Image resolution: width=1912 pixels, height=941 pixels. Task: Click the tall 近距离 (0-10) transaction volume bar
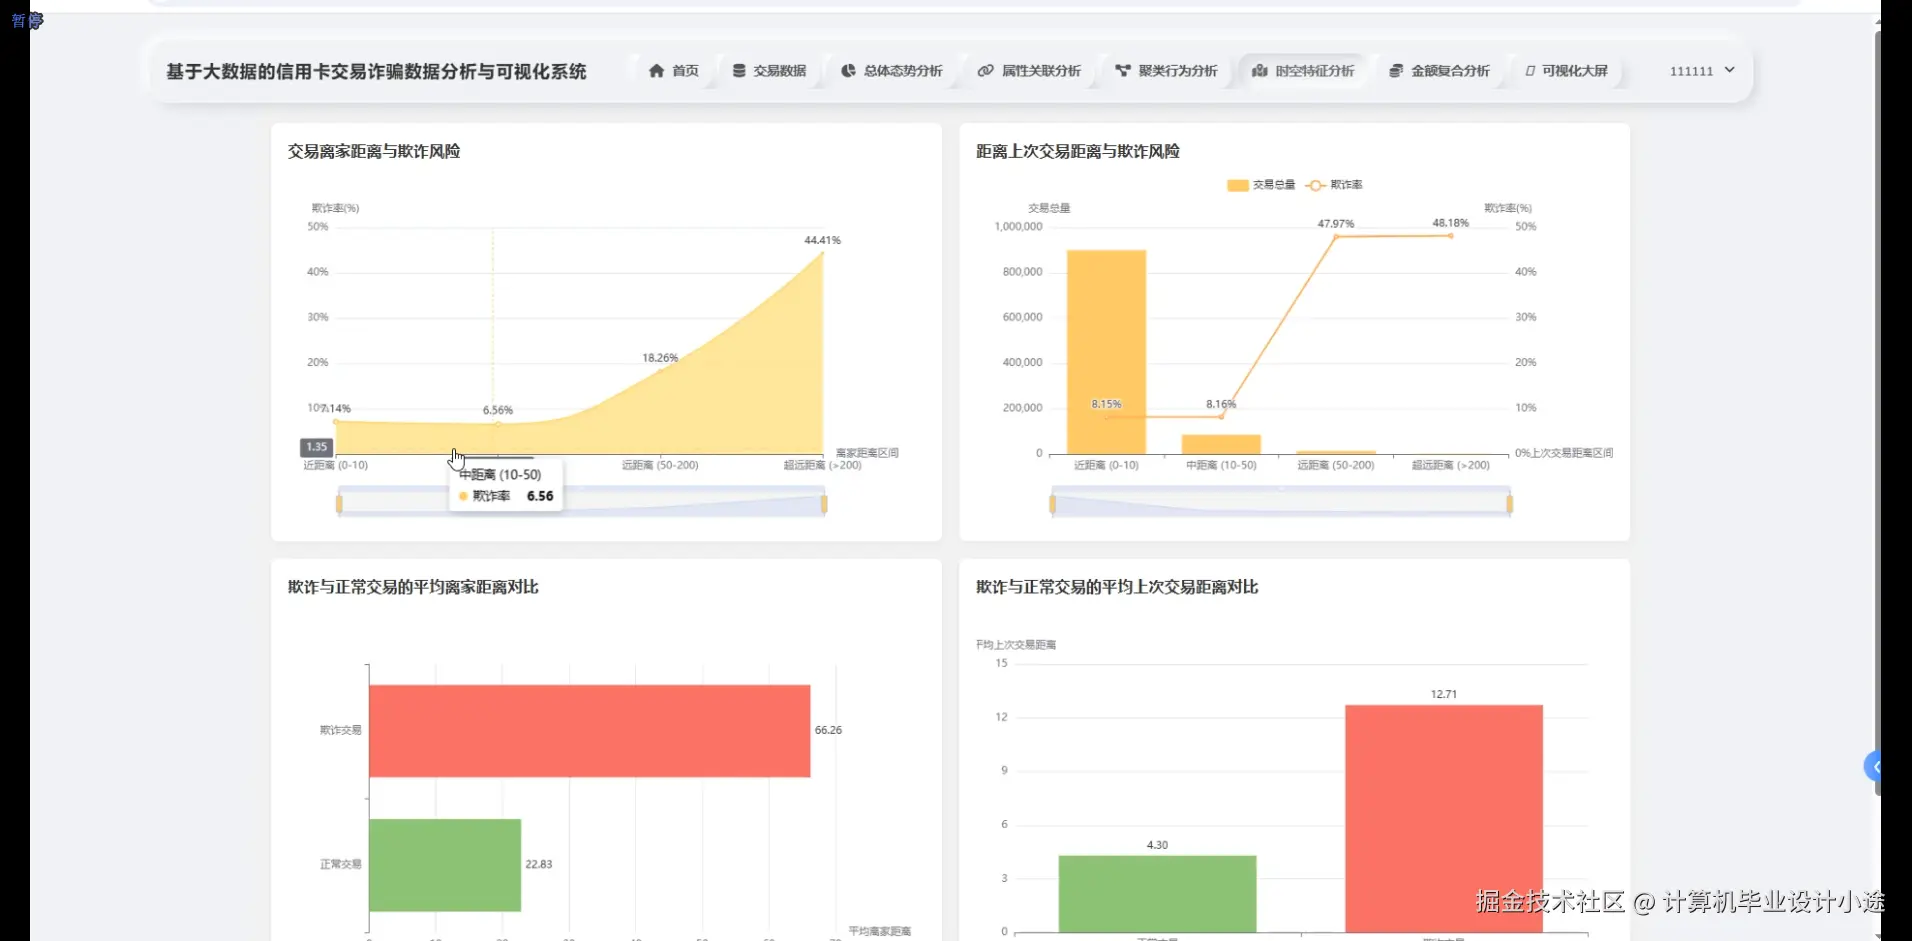tap(1106, 352)
